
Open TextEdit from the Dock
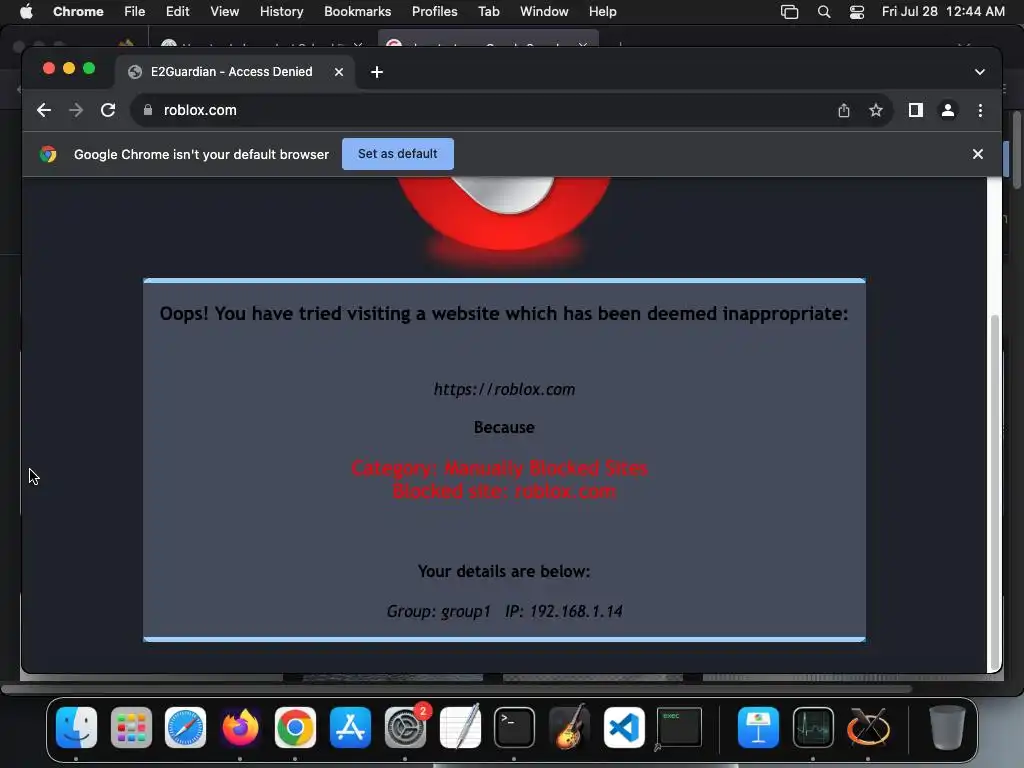460,727
